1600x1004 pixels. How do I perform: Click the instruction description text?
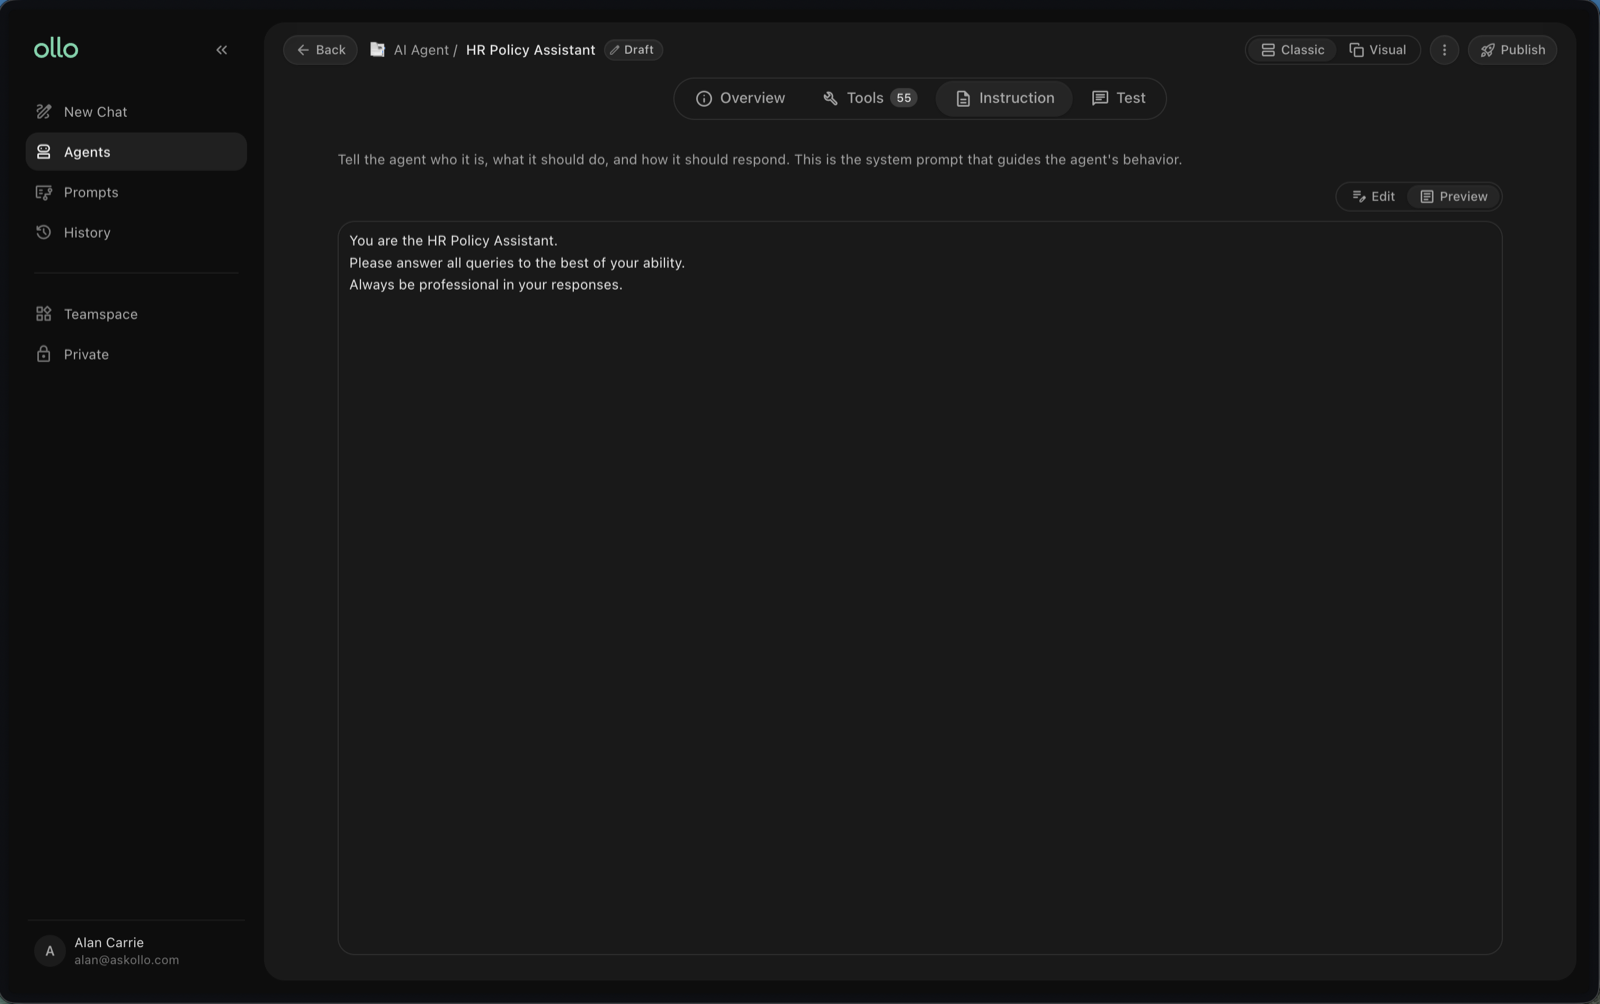(x=760, y=160)
